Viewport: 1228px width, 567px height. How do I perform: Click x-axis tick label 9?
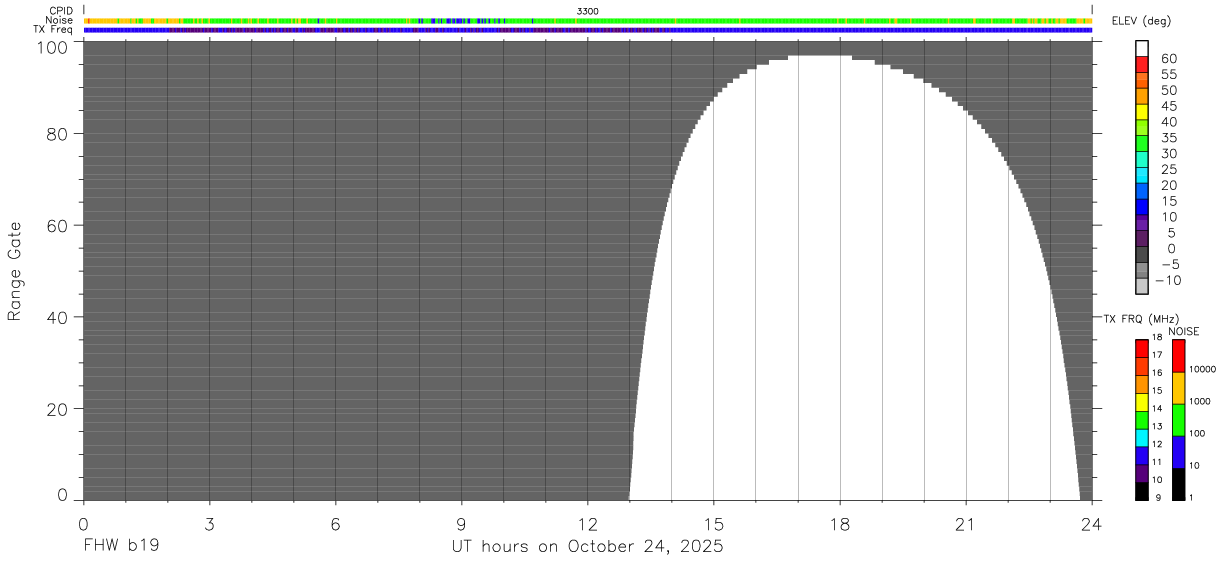point(461,524)
